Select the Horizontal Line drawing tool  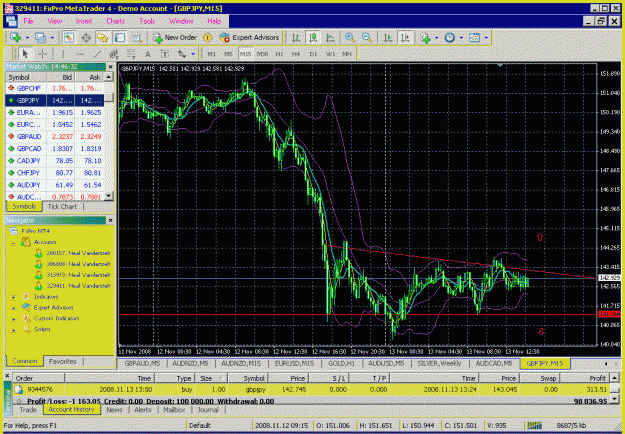pos(80,53)
